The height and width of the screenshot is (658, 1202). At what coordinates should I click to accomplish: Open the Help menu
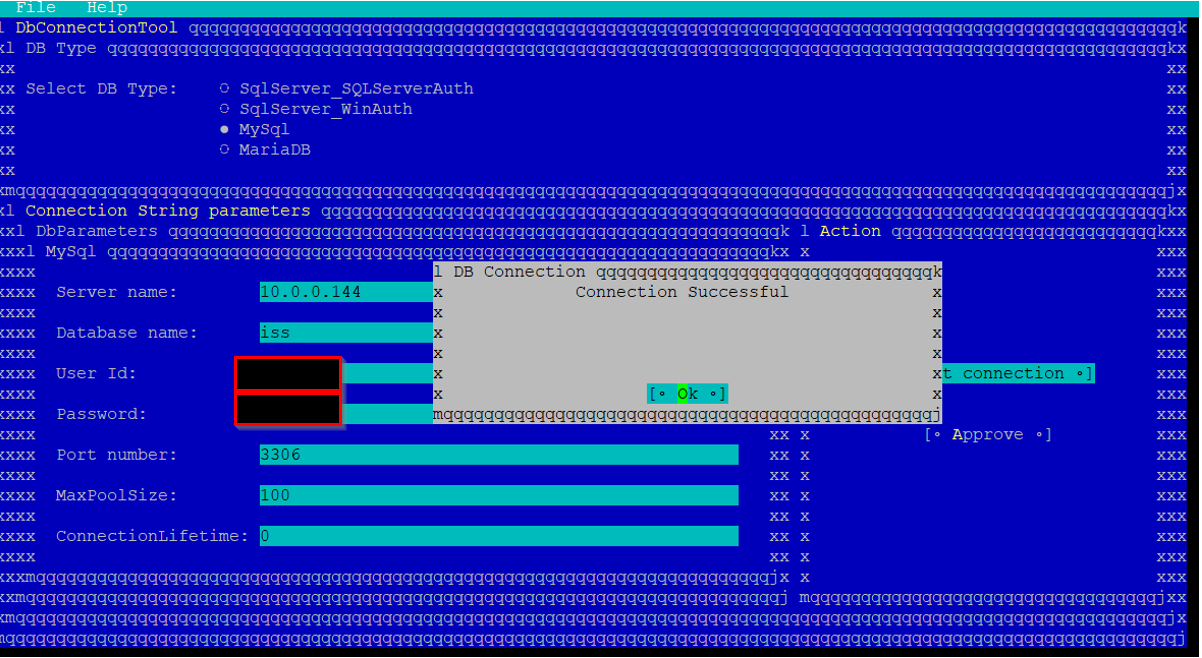tap(107, 8)
